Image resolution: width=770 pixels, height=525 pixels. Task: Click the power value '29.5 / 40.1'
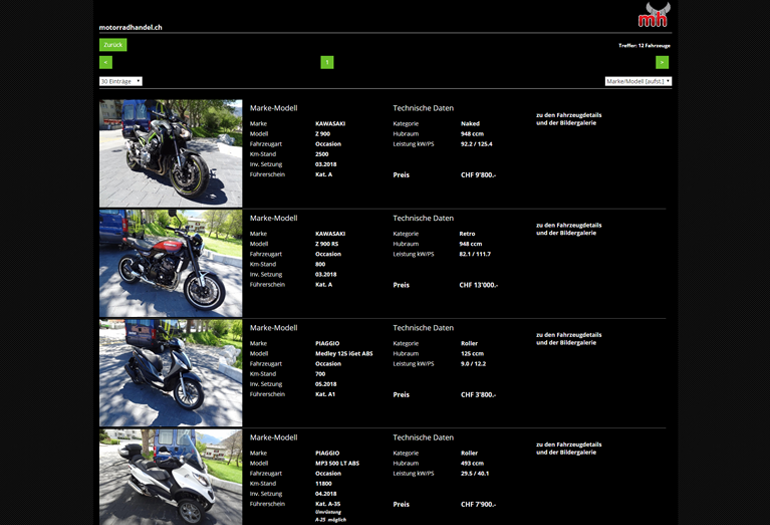(475, 473)
